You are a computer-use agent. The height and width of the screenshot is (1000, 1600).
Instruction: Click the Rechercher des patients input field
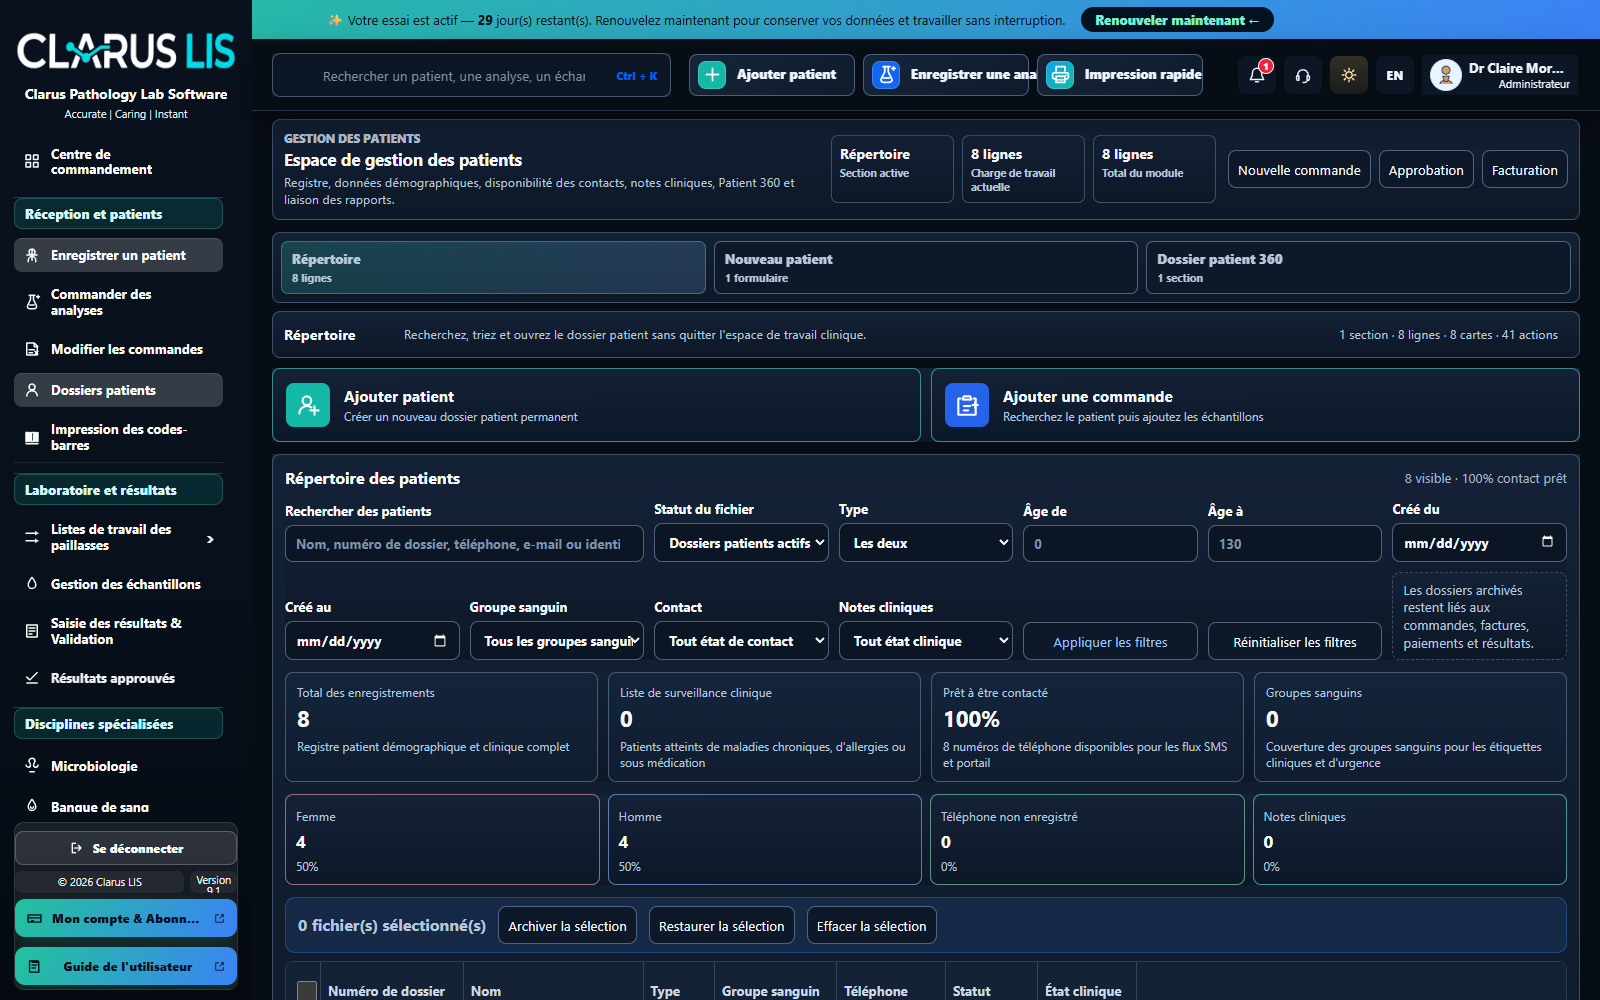pos(464,544)
